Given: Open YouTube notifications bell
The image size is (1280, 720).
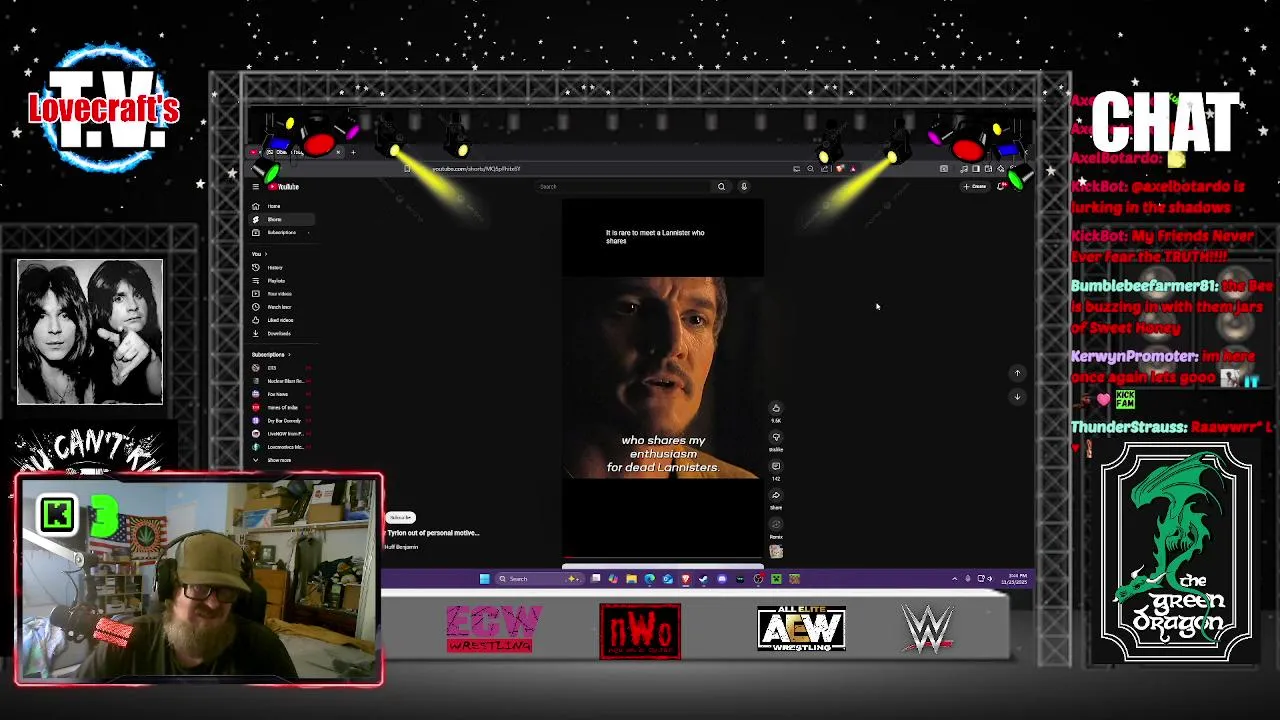Looking at the screenshot, I should 1001,186.
